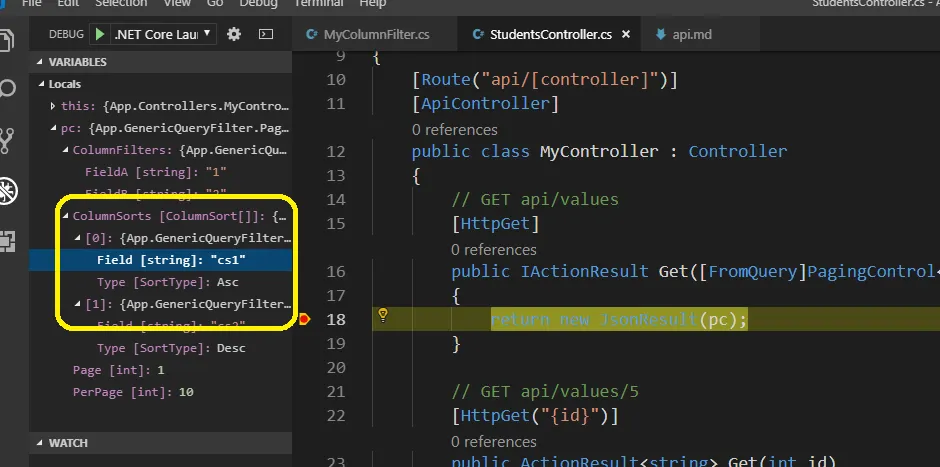Click the lightbulb code action on line 18
The width and height of the screenshot is (940, 467).
tap(382, 315)
